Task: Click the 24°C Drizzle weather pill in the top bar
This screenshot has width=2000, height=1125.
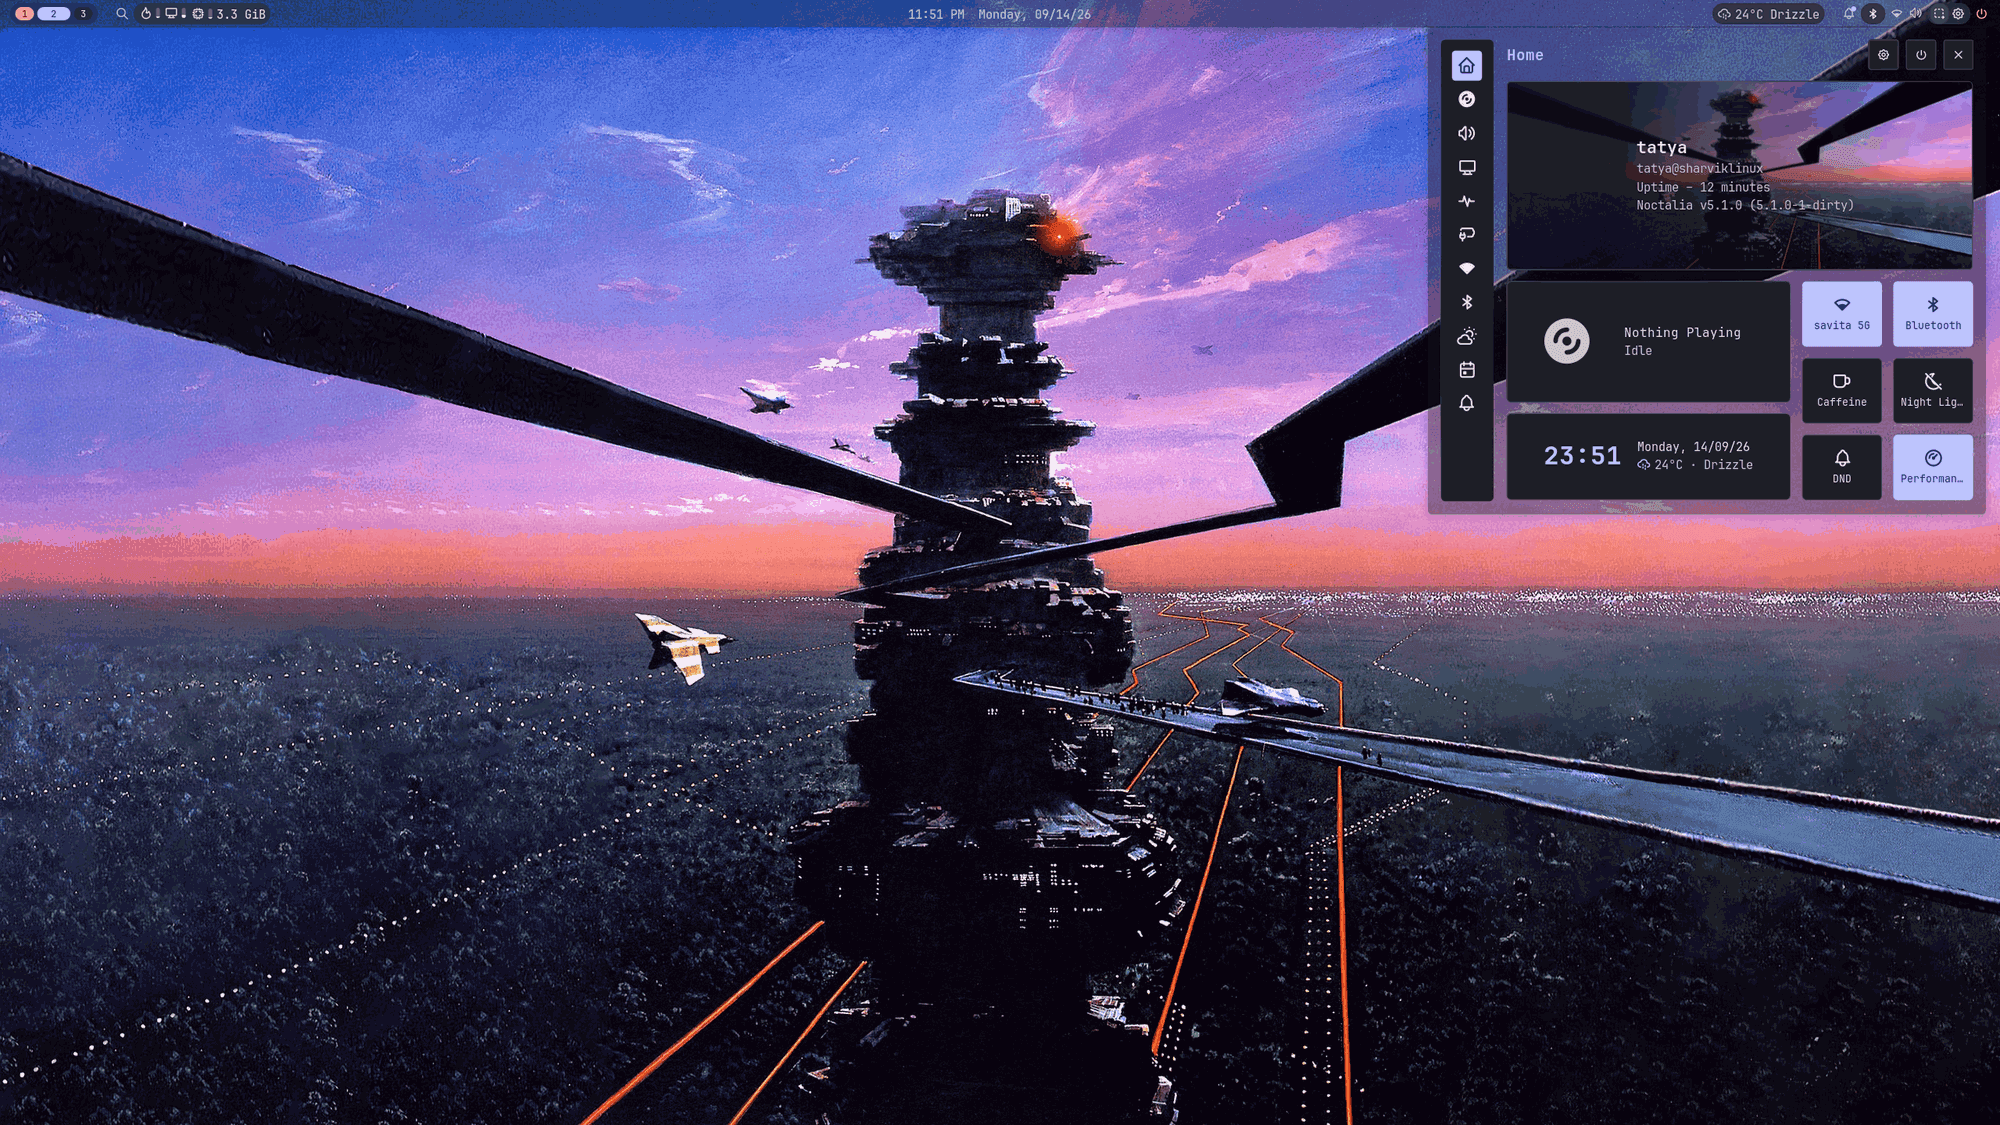Action: coord(1769,14)
